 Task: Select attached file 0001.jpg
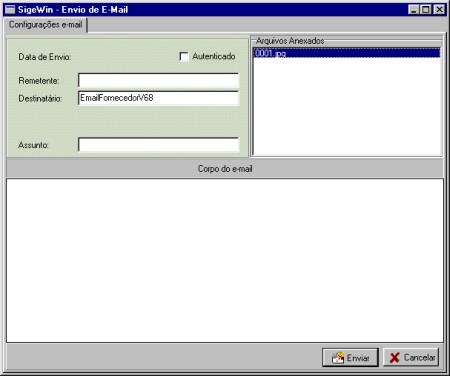(x=346, y=53)
